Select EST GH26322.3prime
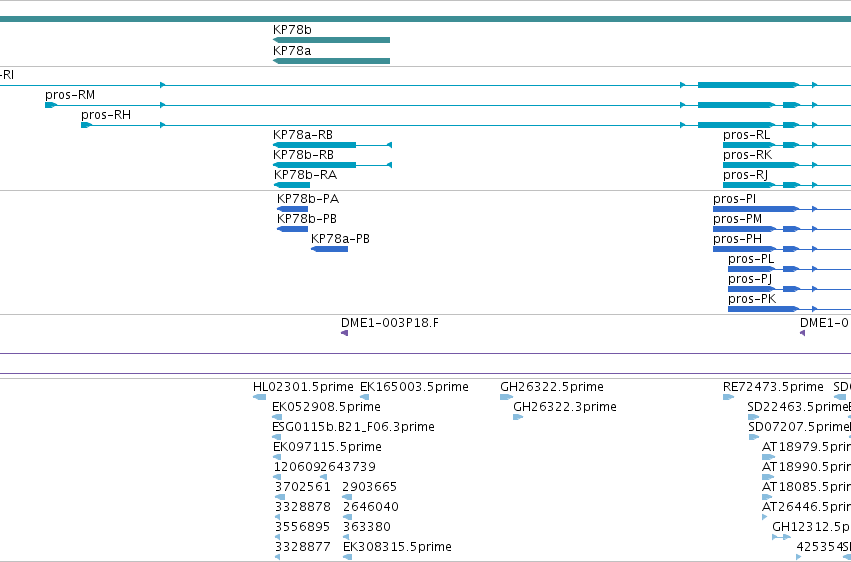 pos(518,417)
